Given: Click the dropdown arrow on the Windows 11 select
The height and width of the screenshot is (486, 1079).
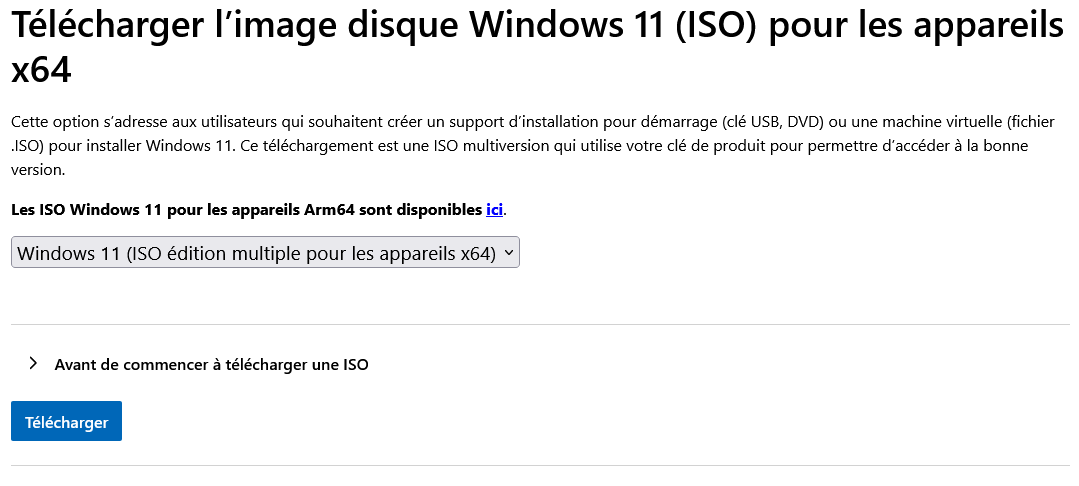Looking at the screenshot, I should pos(509,253).
